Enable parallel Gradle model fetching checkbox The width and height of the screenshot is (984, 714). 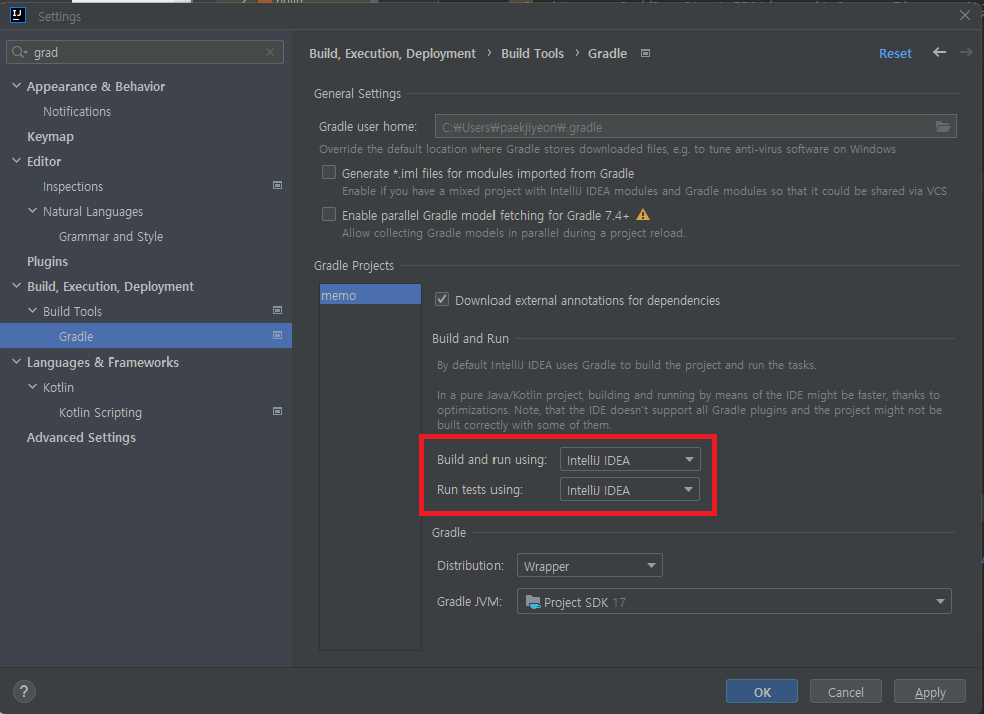[329, 215]
